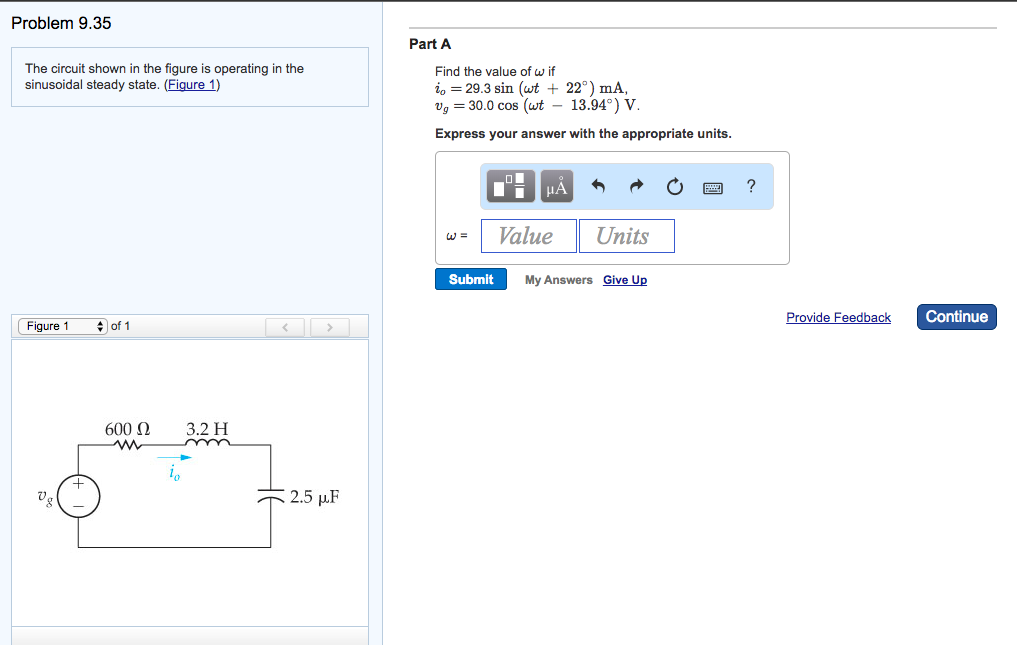The height and width of the screenshot is (645, 1017).
Task: Click the undo arrow icon
Action: point(598,187)
